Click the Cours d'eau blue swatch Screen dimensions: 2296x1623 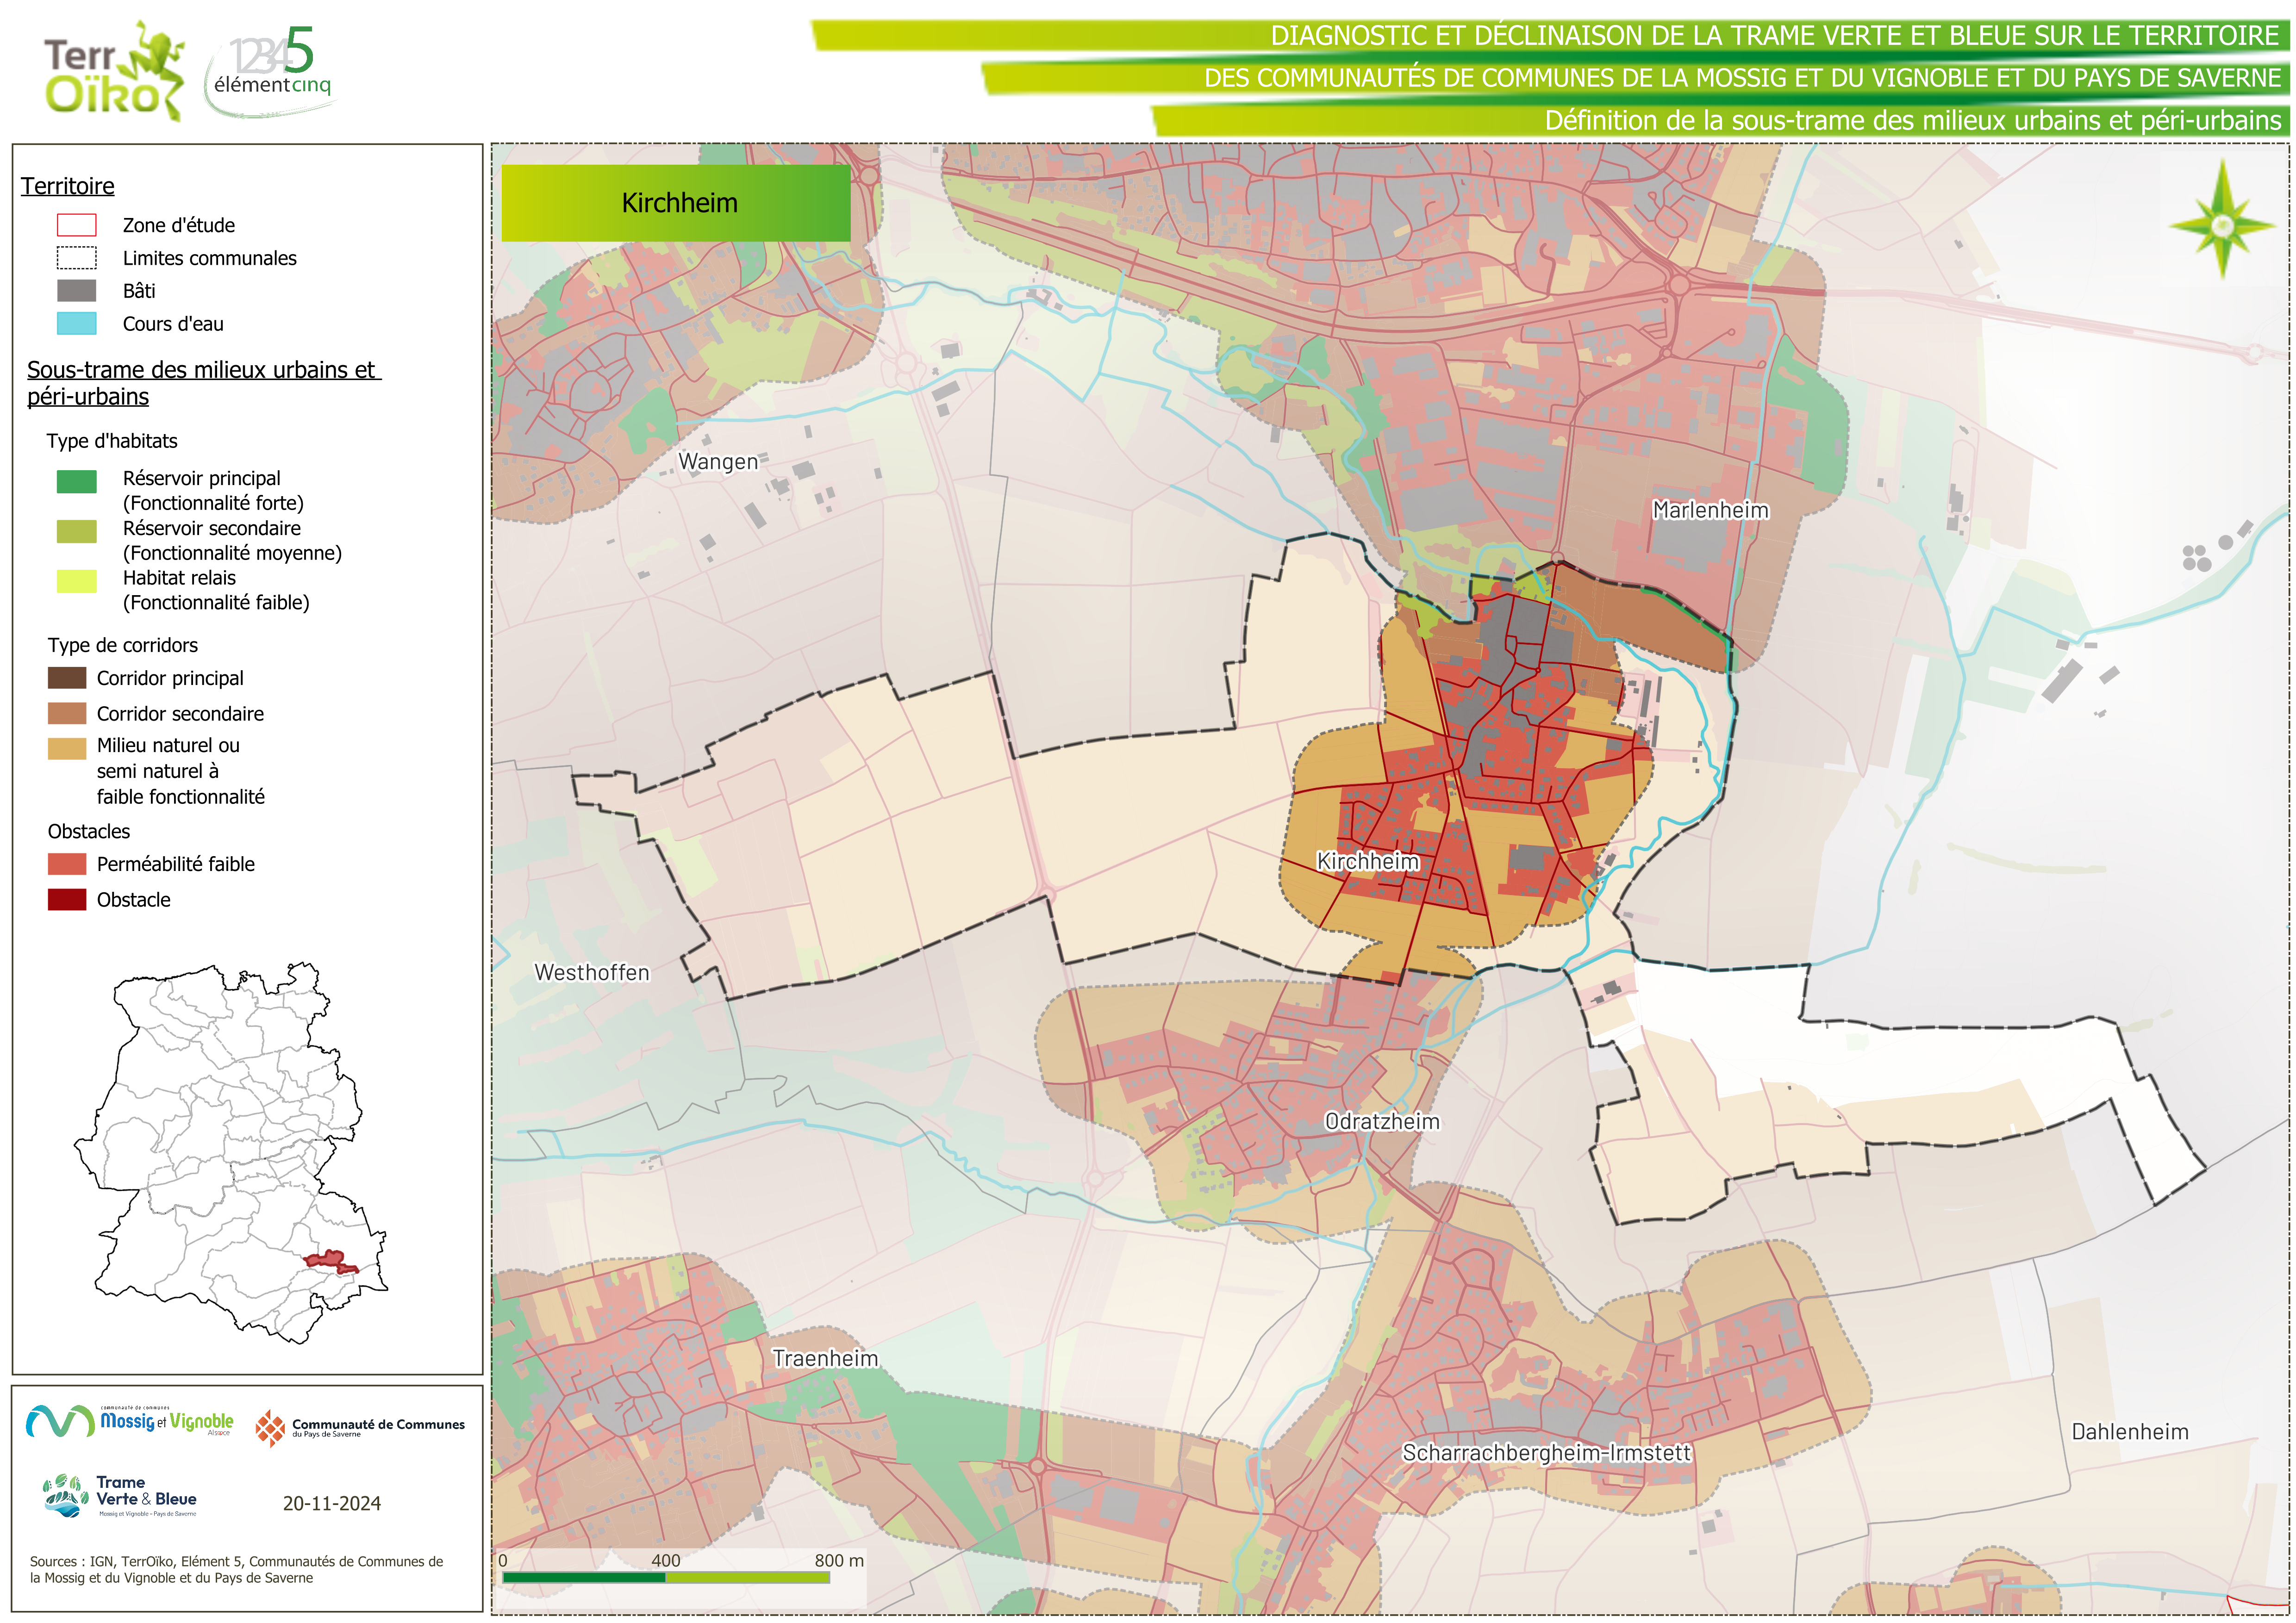tap(76, 324)
